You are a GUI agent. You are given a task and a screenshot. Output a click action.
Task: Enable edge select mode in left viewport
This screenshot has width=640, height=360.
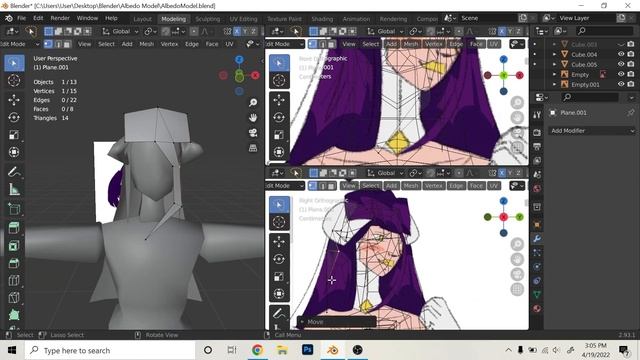click(58, 44)
